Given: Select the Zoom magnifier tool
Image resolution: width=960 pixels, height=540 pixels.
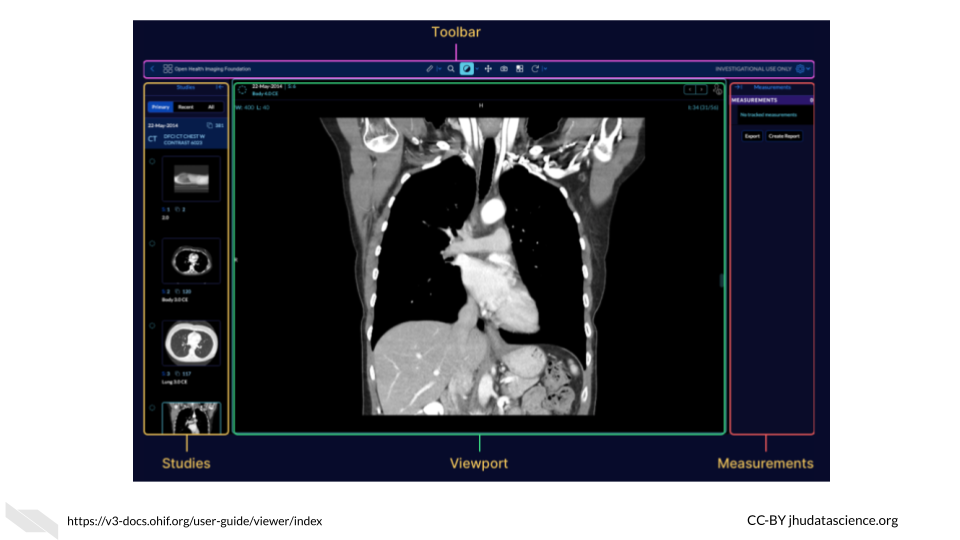Looking at the screenshot, I should (x=451, y=69).
